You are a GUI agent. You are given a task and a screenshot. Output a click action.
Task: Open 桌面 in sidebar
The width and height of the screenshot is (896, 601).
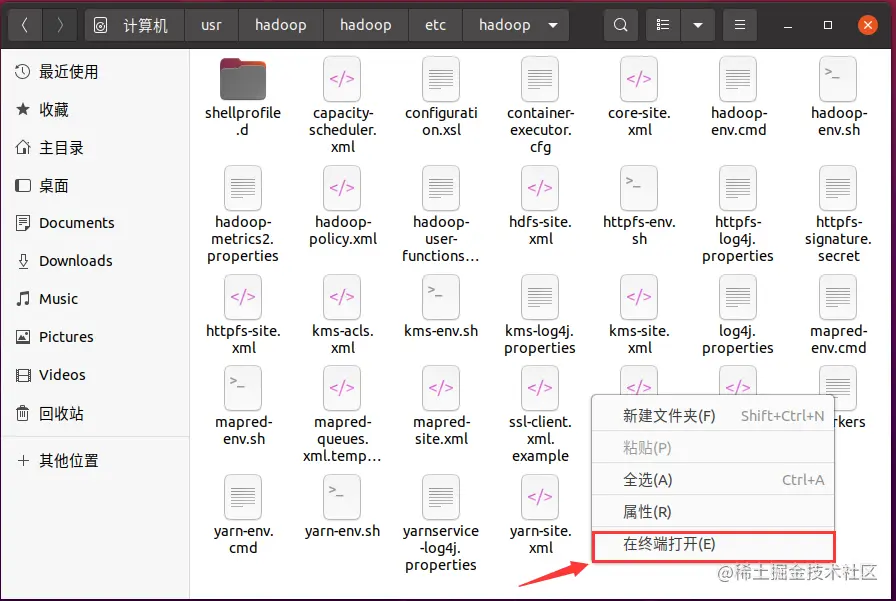pos(95,186)
